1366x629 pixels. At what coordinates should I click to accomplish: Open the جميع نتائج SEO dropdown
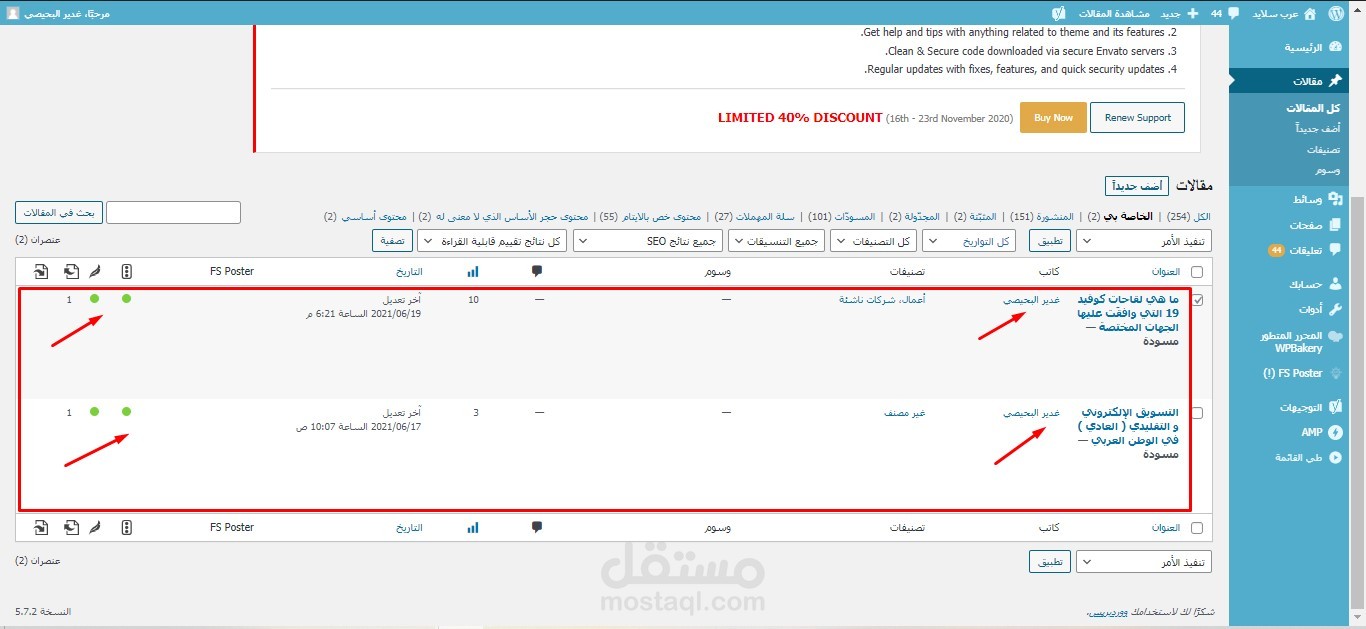648,241
